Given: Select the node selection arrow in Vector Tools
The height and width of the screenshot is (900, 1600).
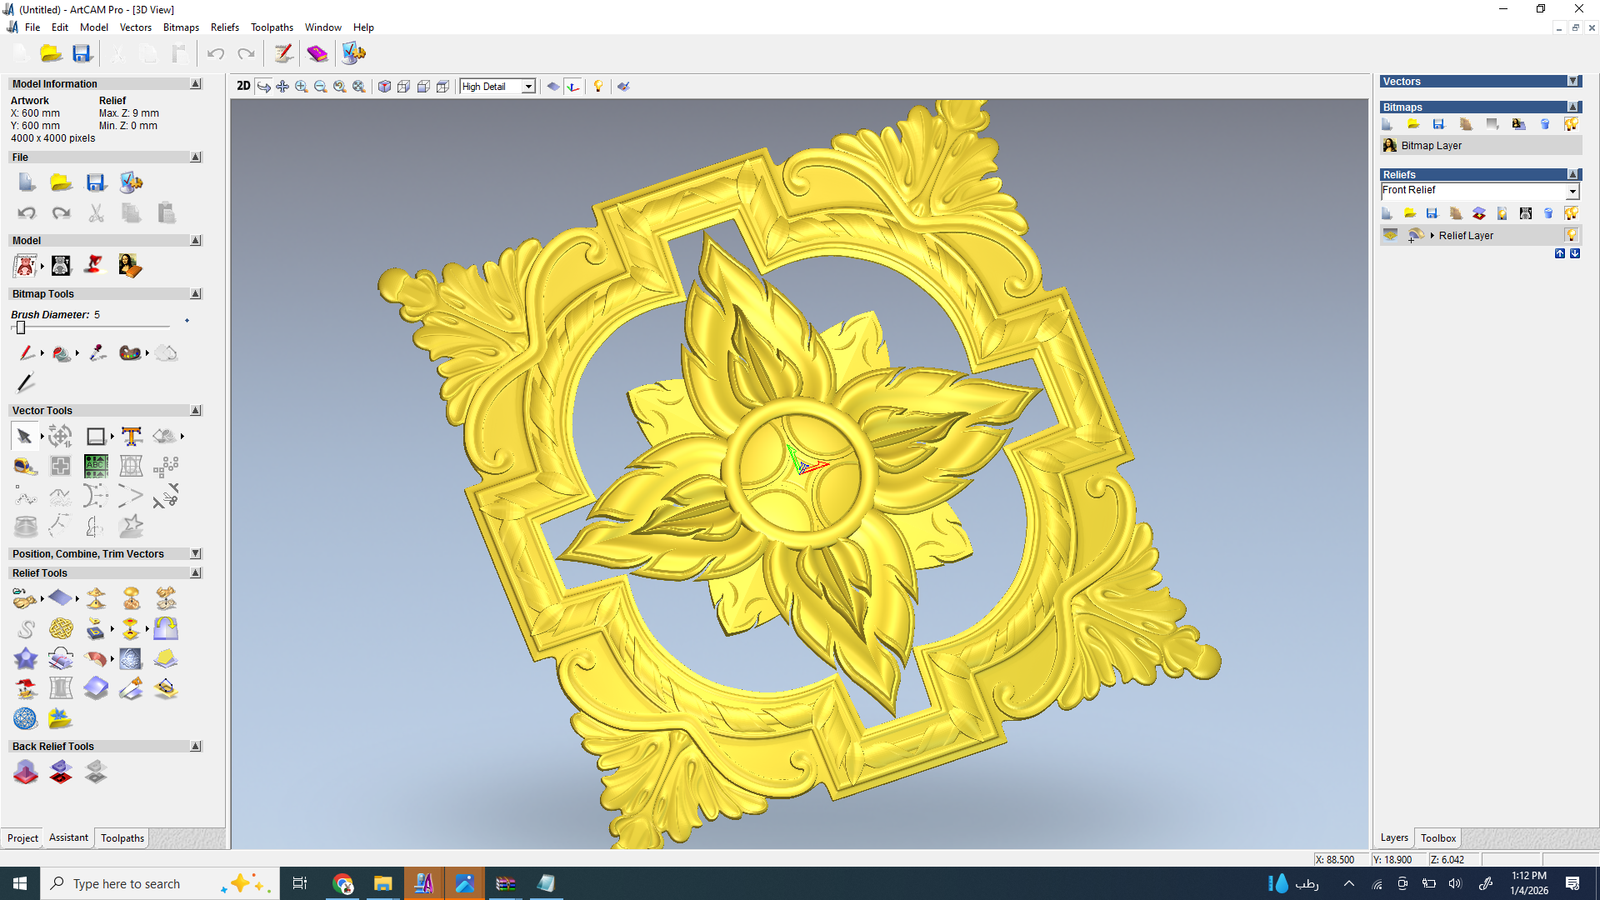Looking at the screenshot, I should coord(24,436).
